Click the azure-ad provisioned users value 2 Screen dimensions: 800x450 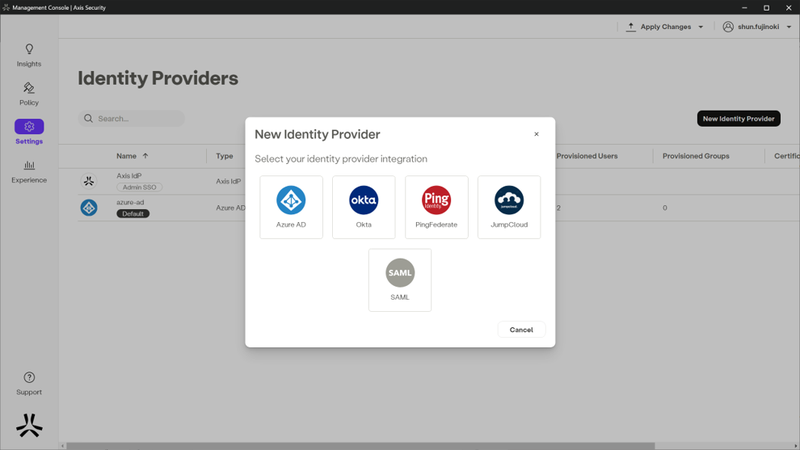click(x=559, y=208)
